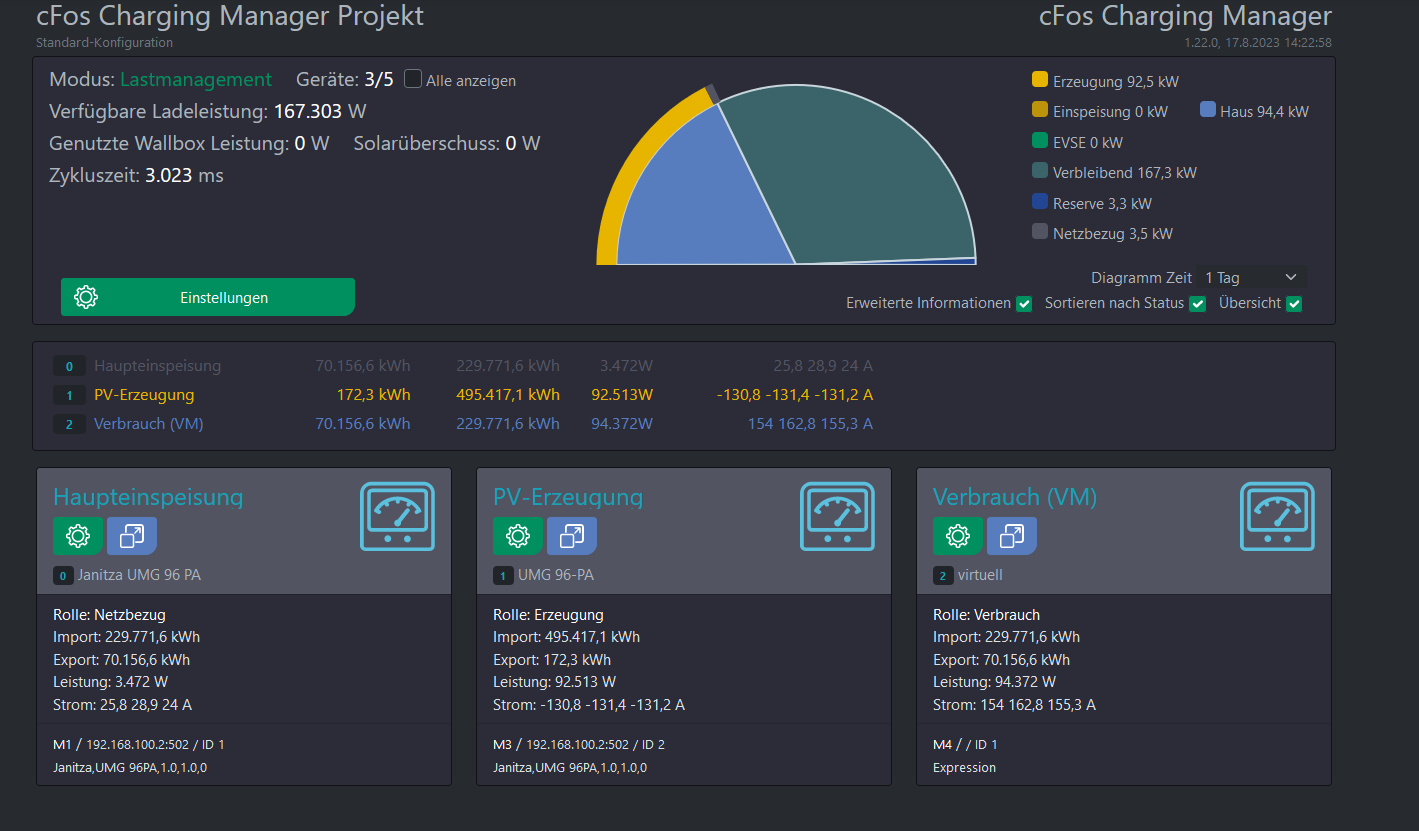
Task: Click the meter gauge icon of Verbrauch (VM)
Action: 1277,516
